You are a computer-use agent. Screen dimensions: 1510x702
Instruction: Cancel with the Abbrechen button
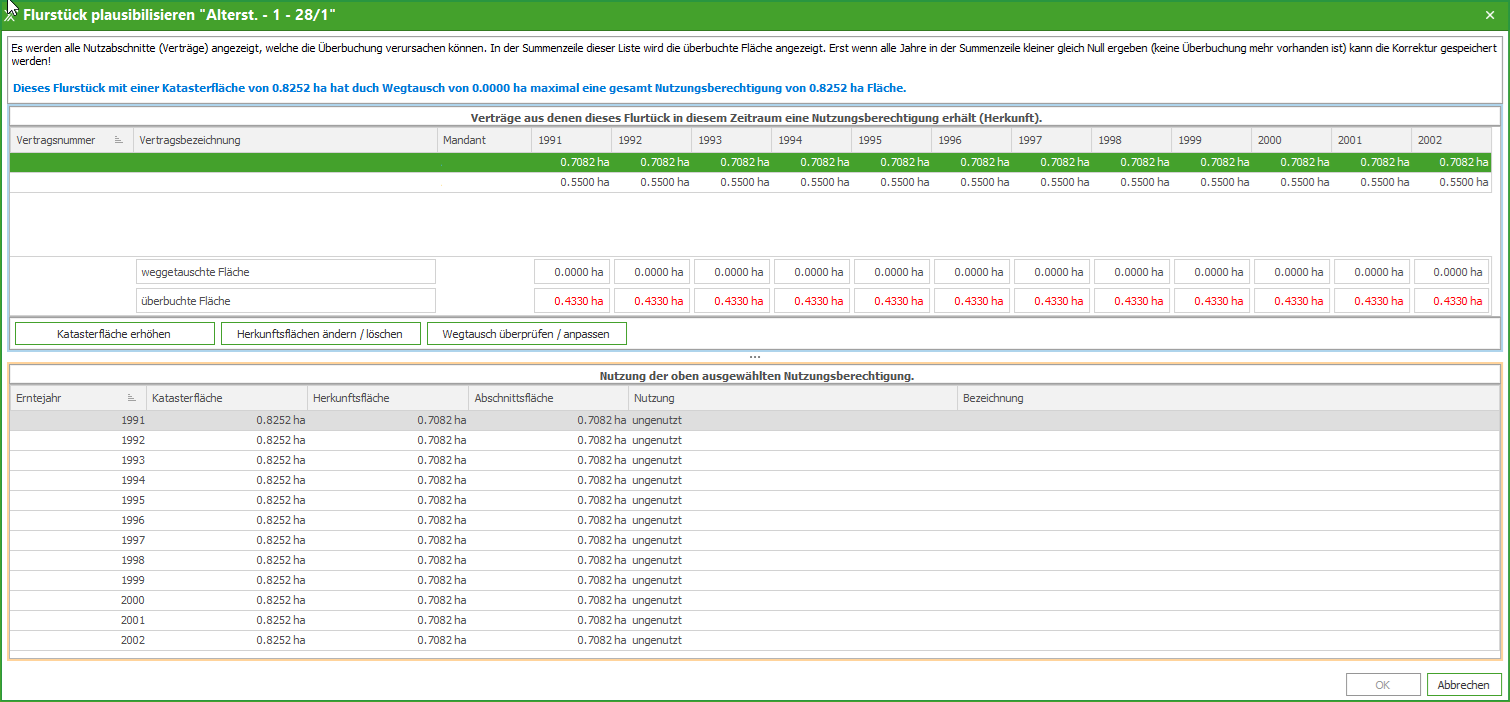click(x=1464, y=685)
